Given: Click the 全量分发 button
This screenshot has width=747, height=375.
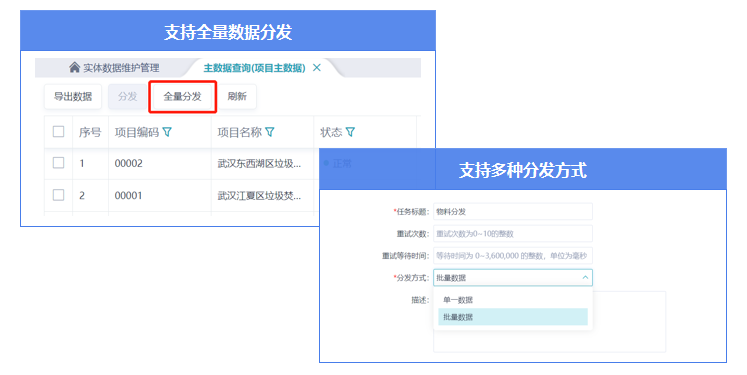Looking at the screenshot, I should pos(182,96).
